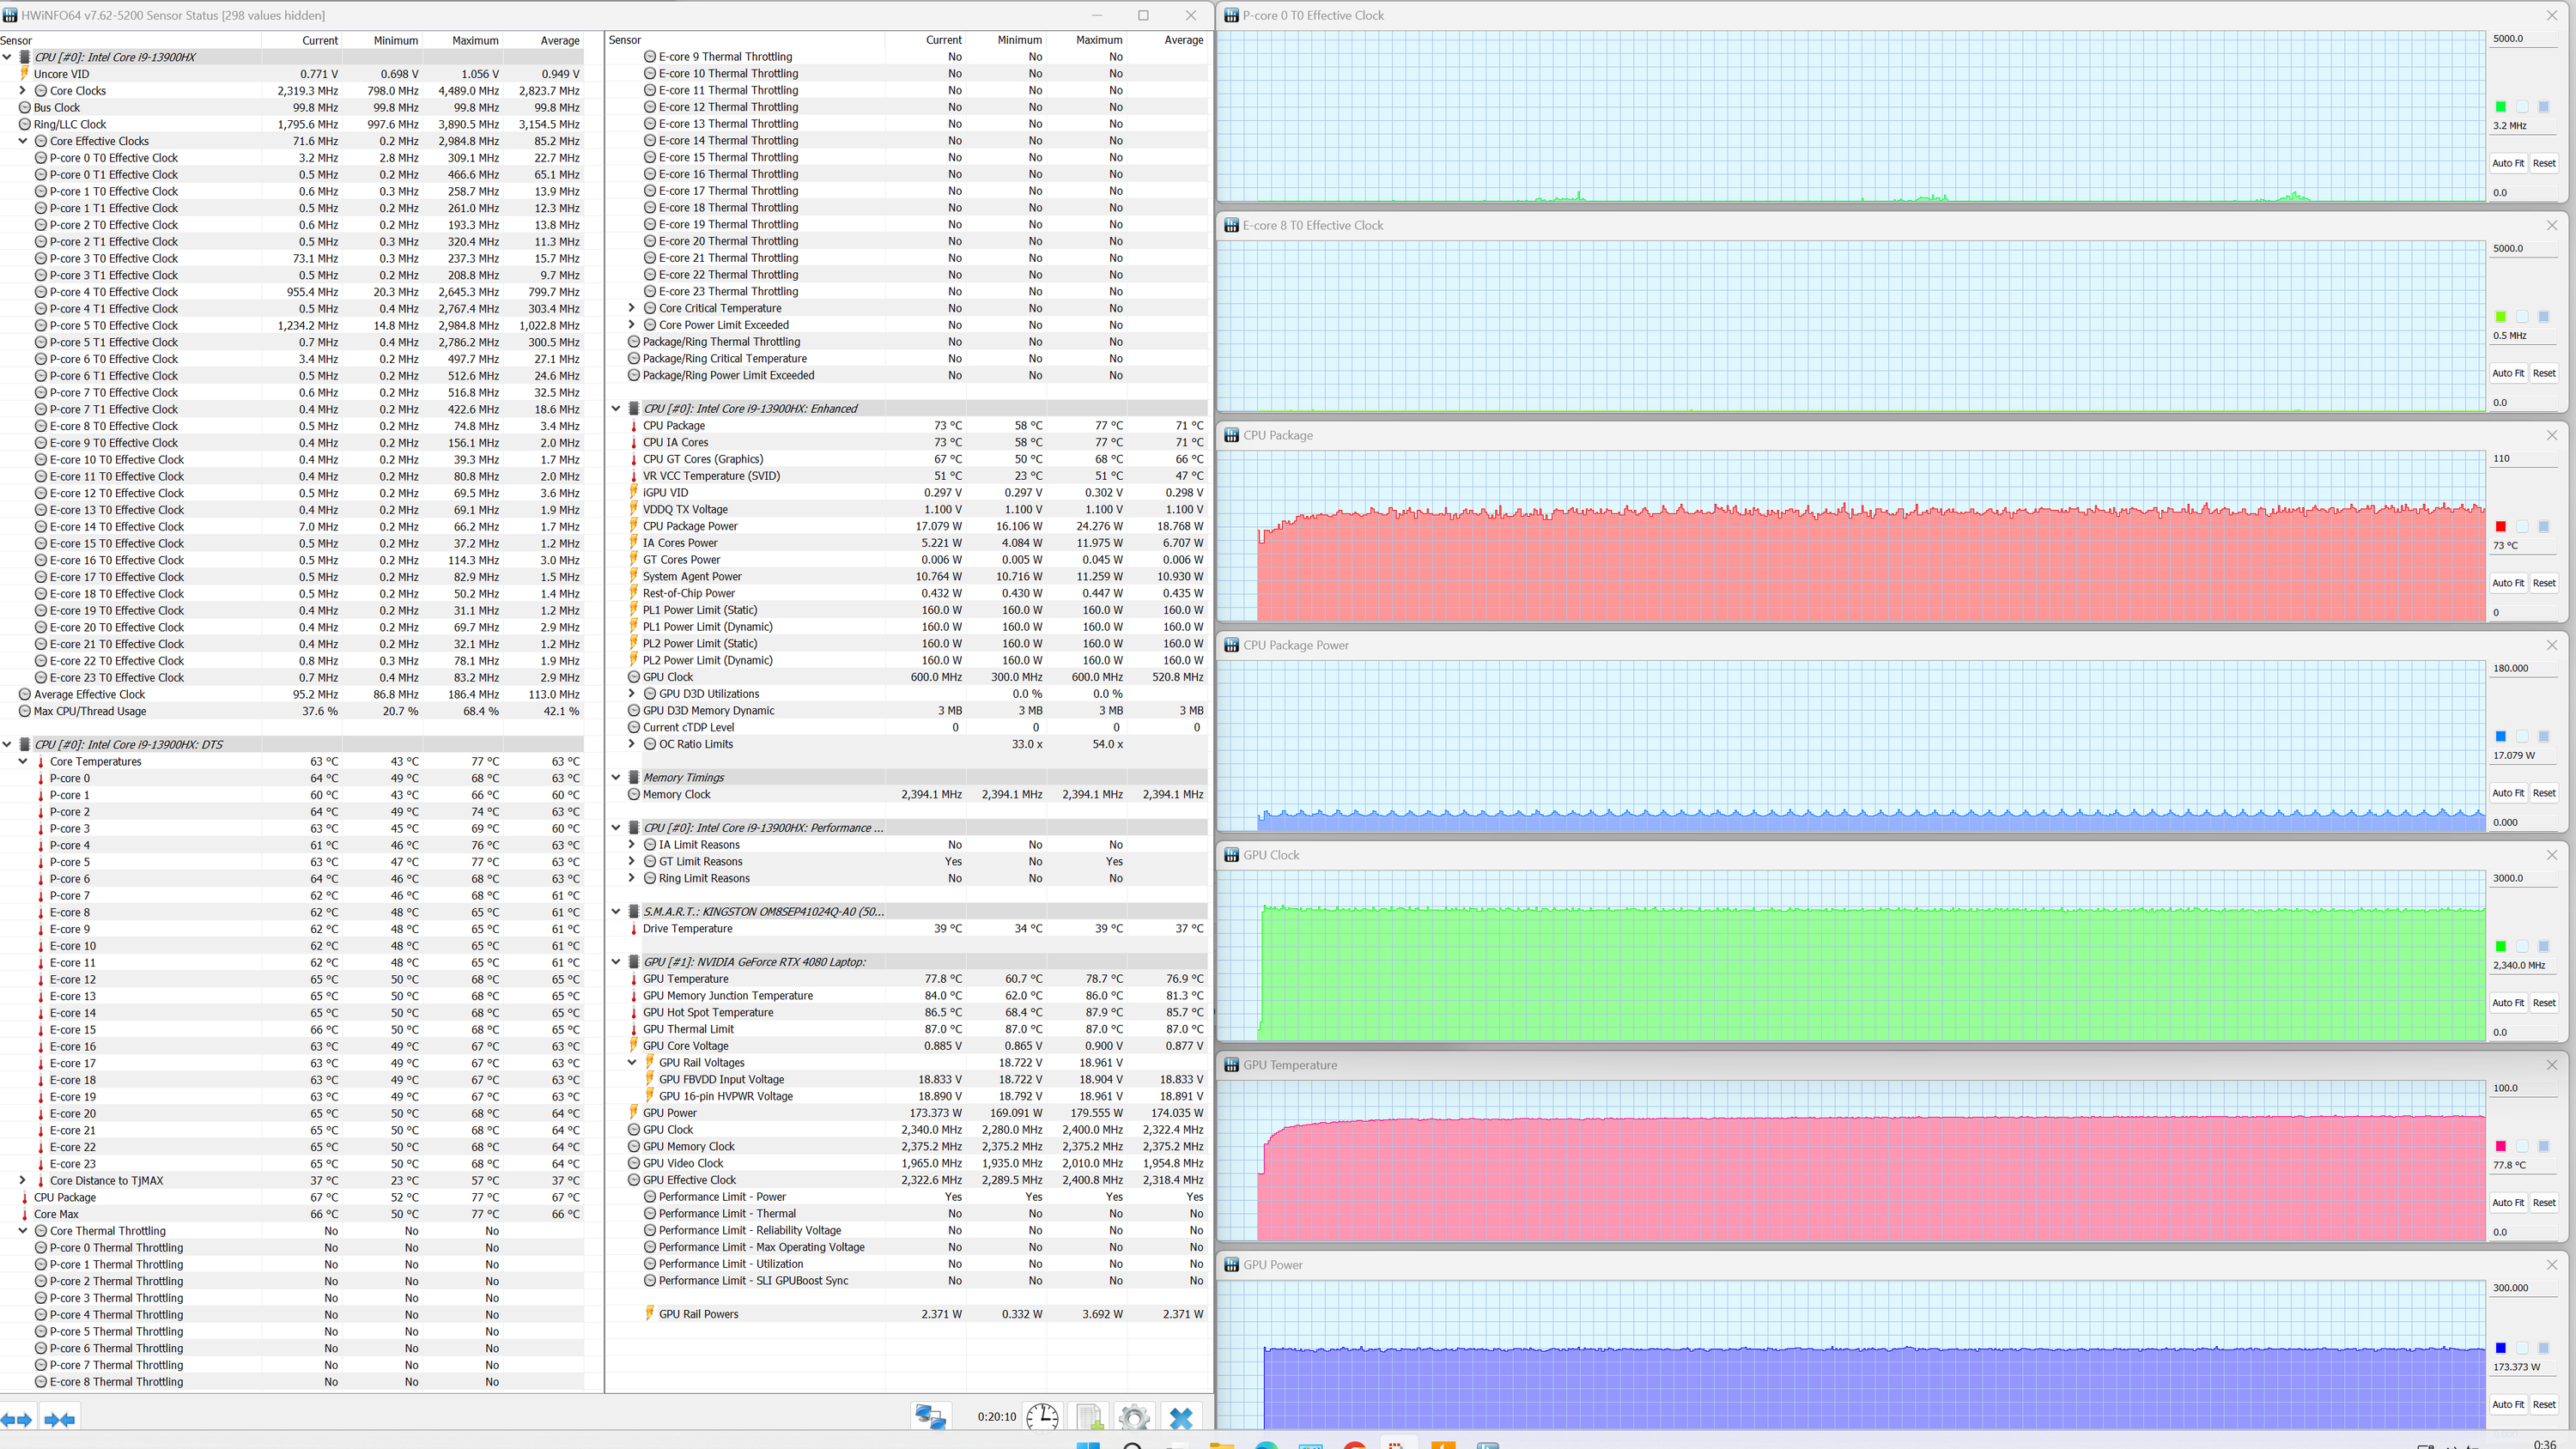2576x1449 pixels.
Task: Click the green color swatch on GPU Clock graph
Action: tap(2500, 946)
